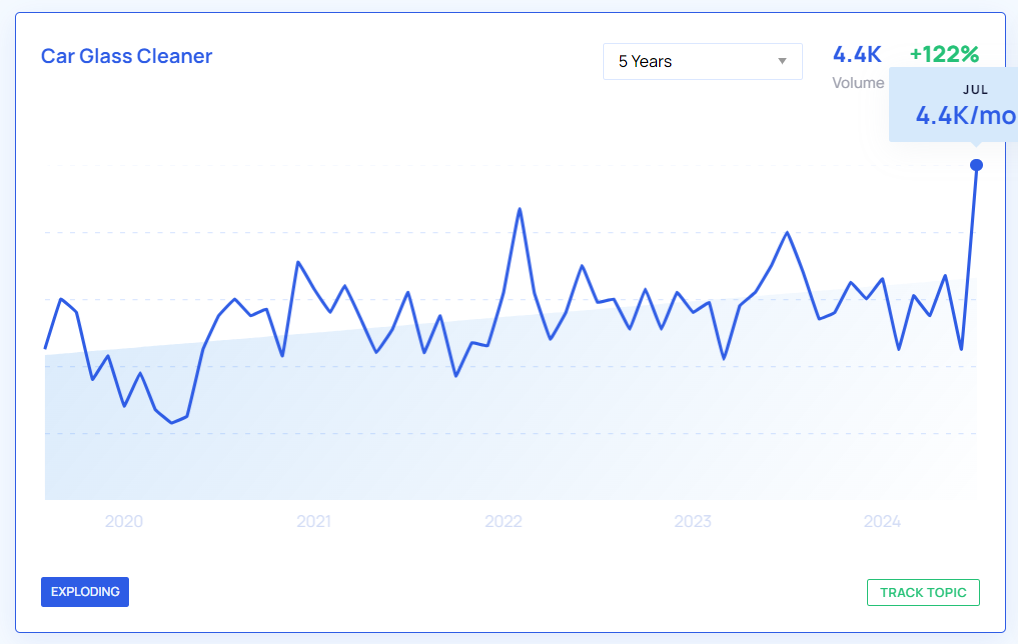The width and height of the screenshot is (1018, 644).
Task: Click the "JUL" month label in the tooltip
Action: click(975, 90)
